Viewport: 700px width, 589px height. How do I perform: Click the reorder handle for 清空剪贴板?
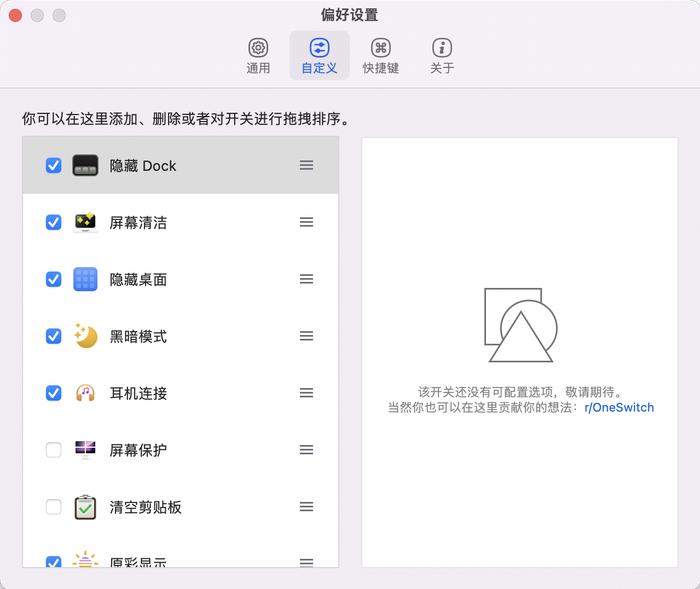click(306, 507)
